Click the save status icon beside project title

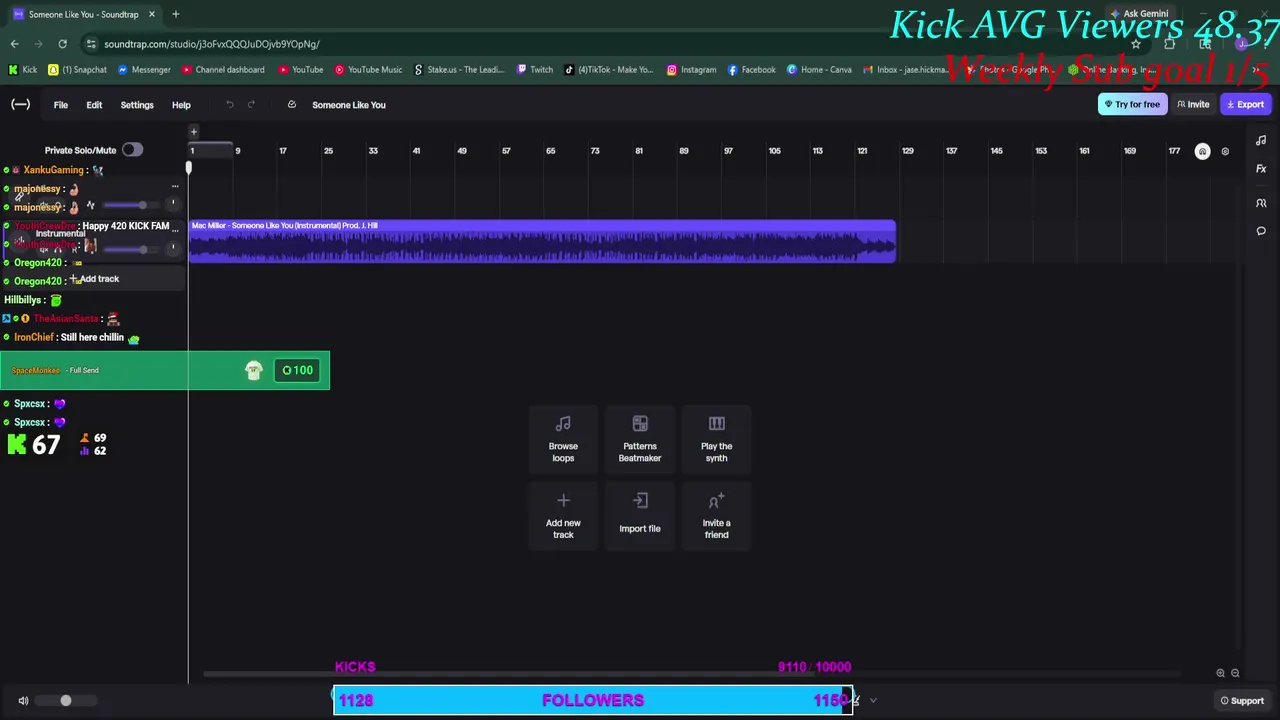tap(291, 104)
